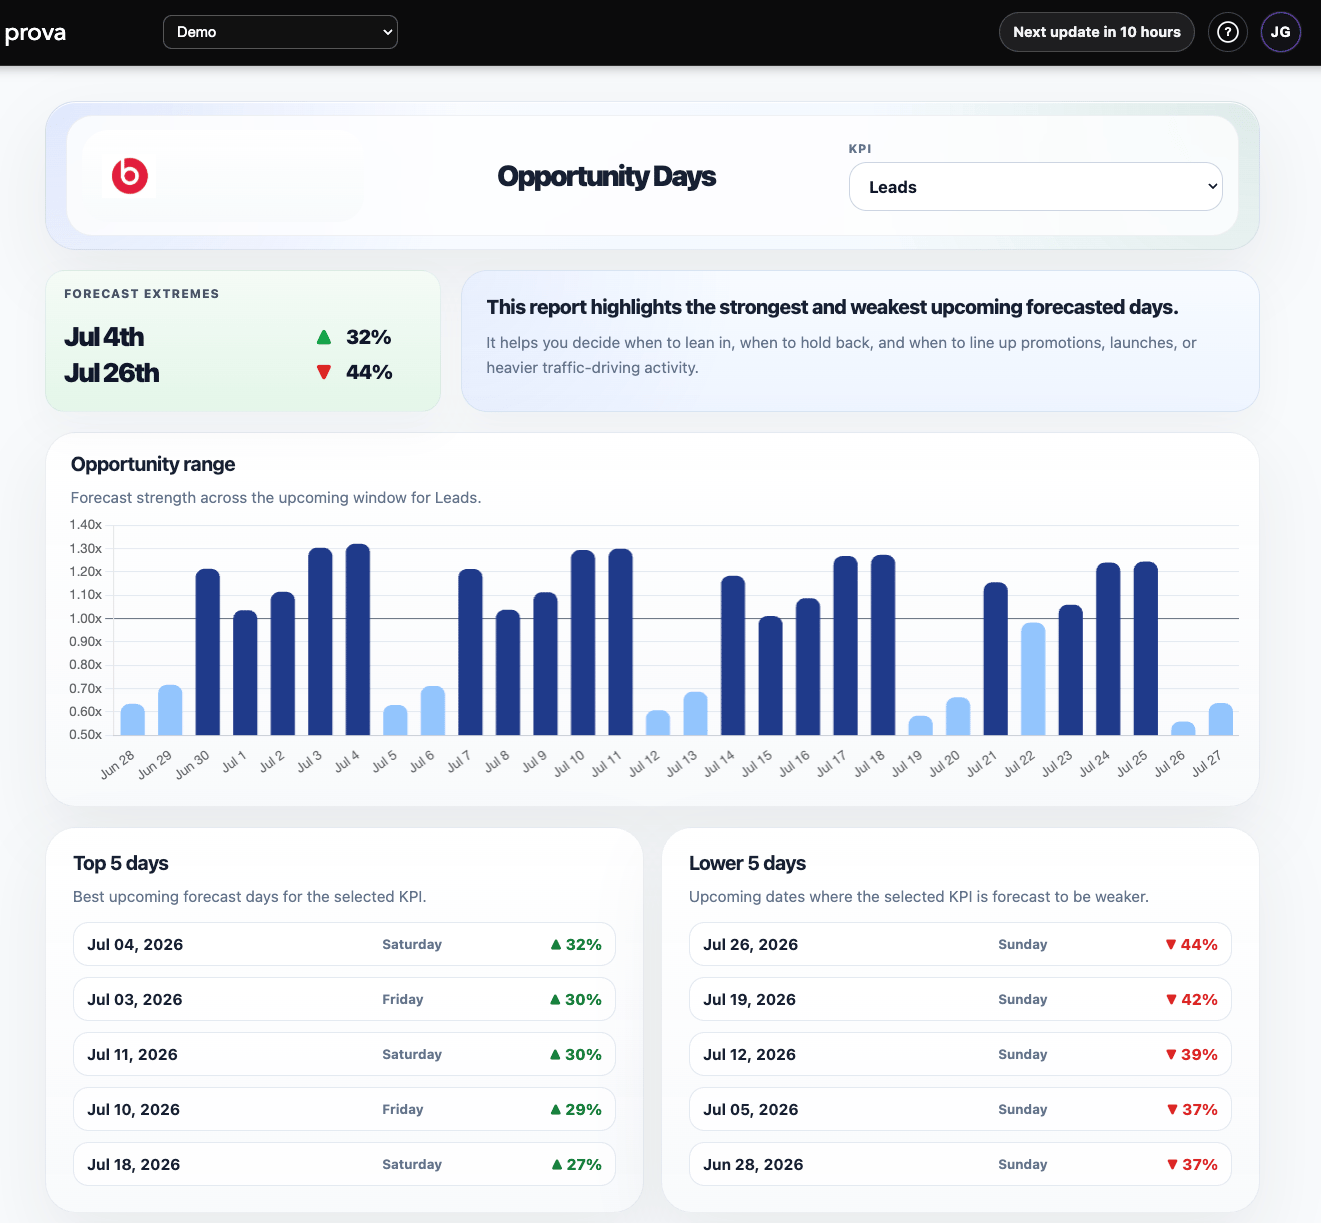
Task: Click the Jul 14 axis label
Action: pyautogui.click(x=719, y=763)
